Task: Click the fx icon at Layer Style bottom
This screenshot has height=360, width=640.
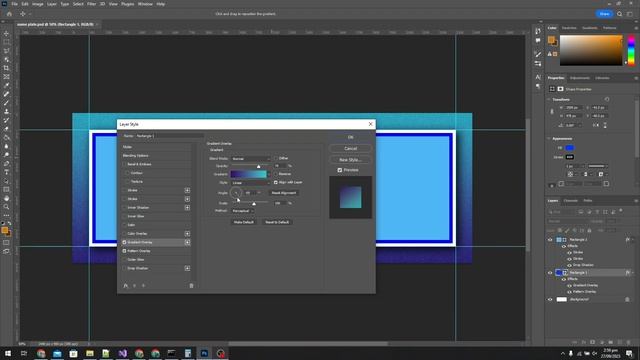Action: [x=126, y=286]
